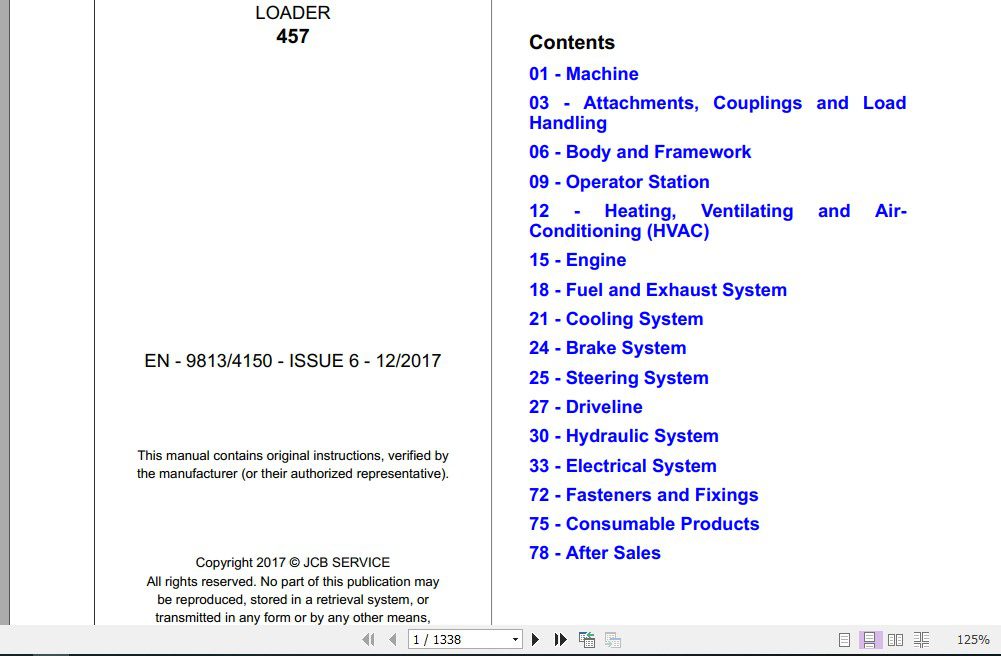Select continuous page scrolling layout

869,639
